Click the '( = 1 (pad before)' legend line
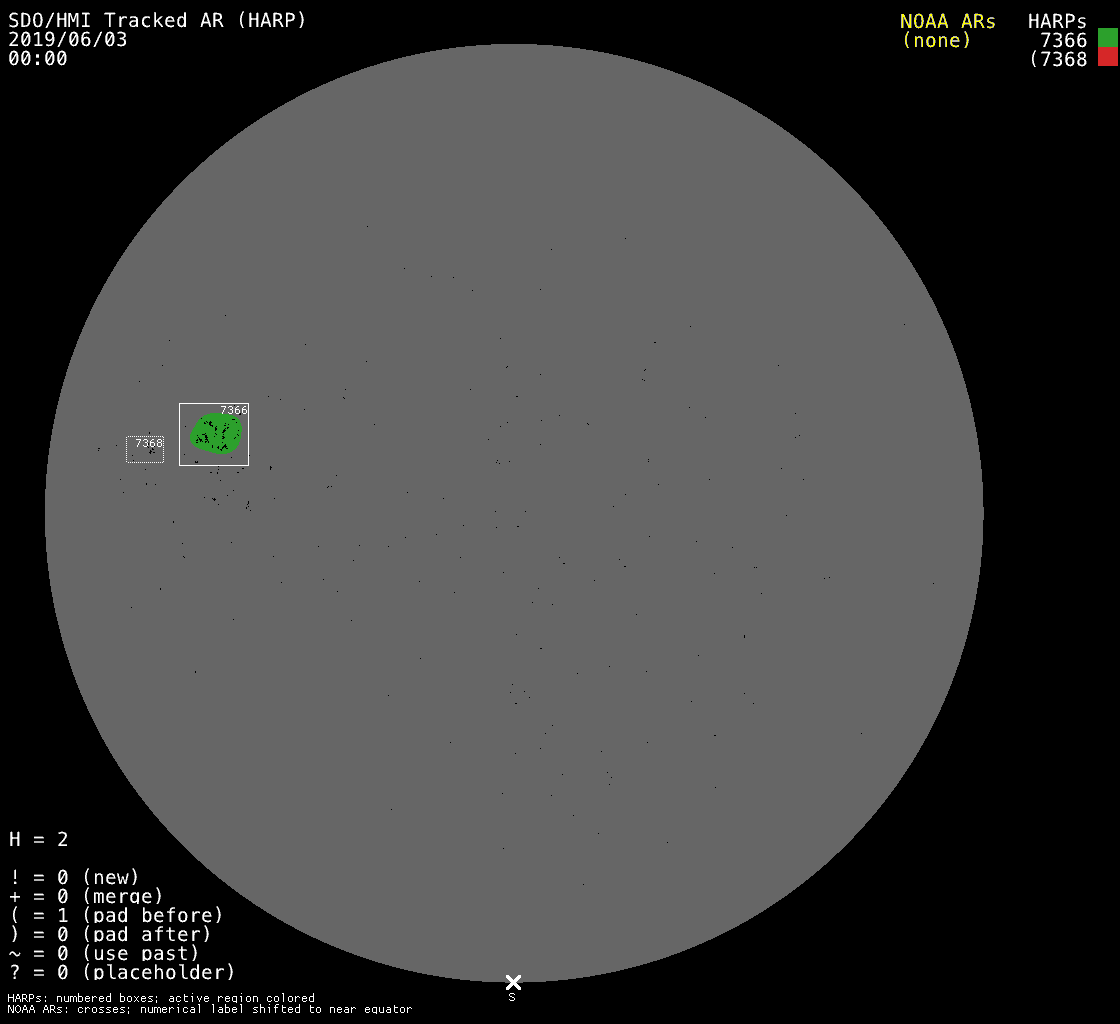Viewport: 1120px width, 1024px height. point(116,915)
